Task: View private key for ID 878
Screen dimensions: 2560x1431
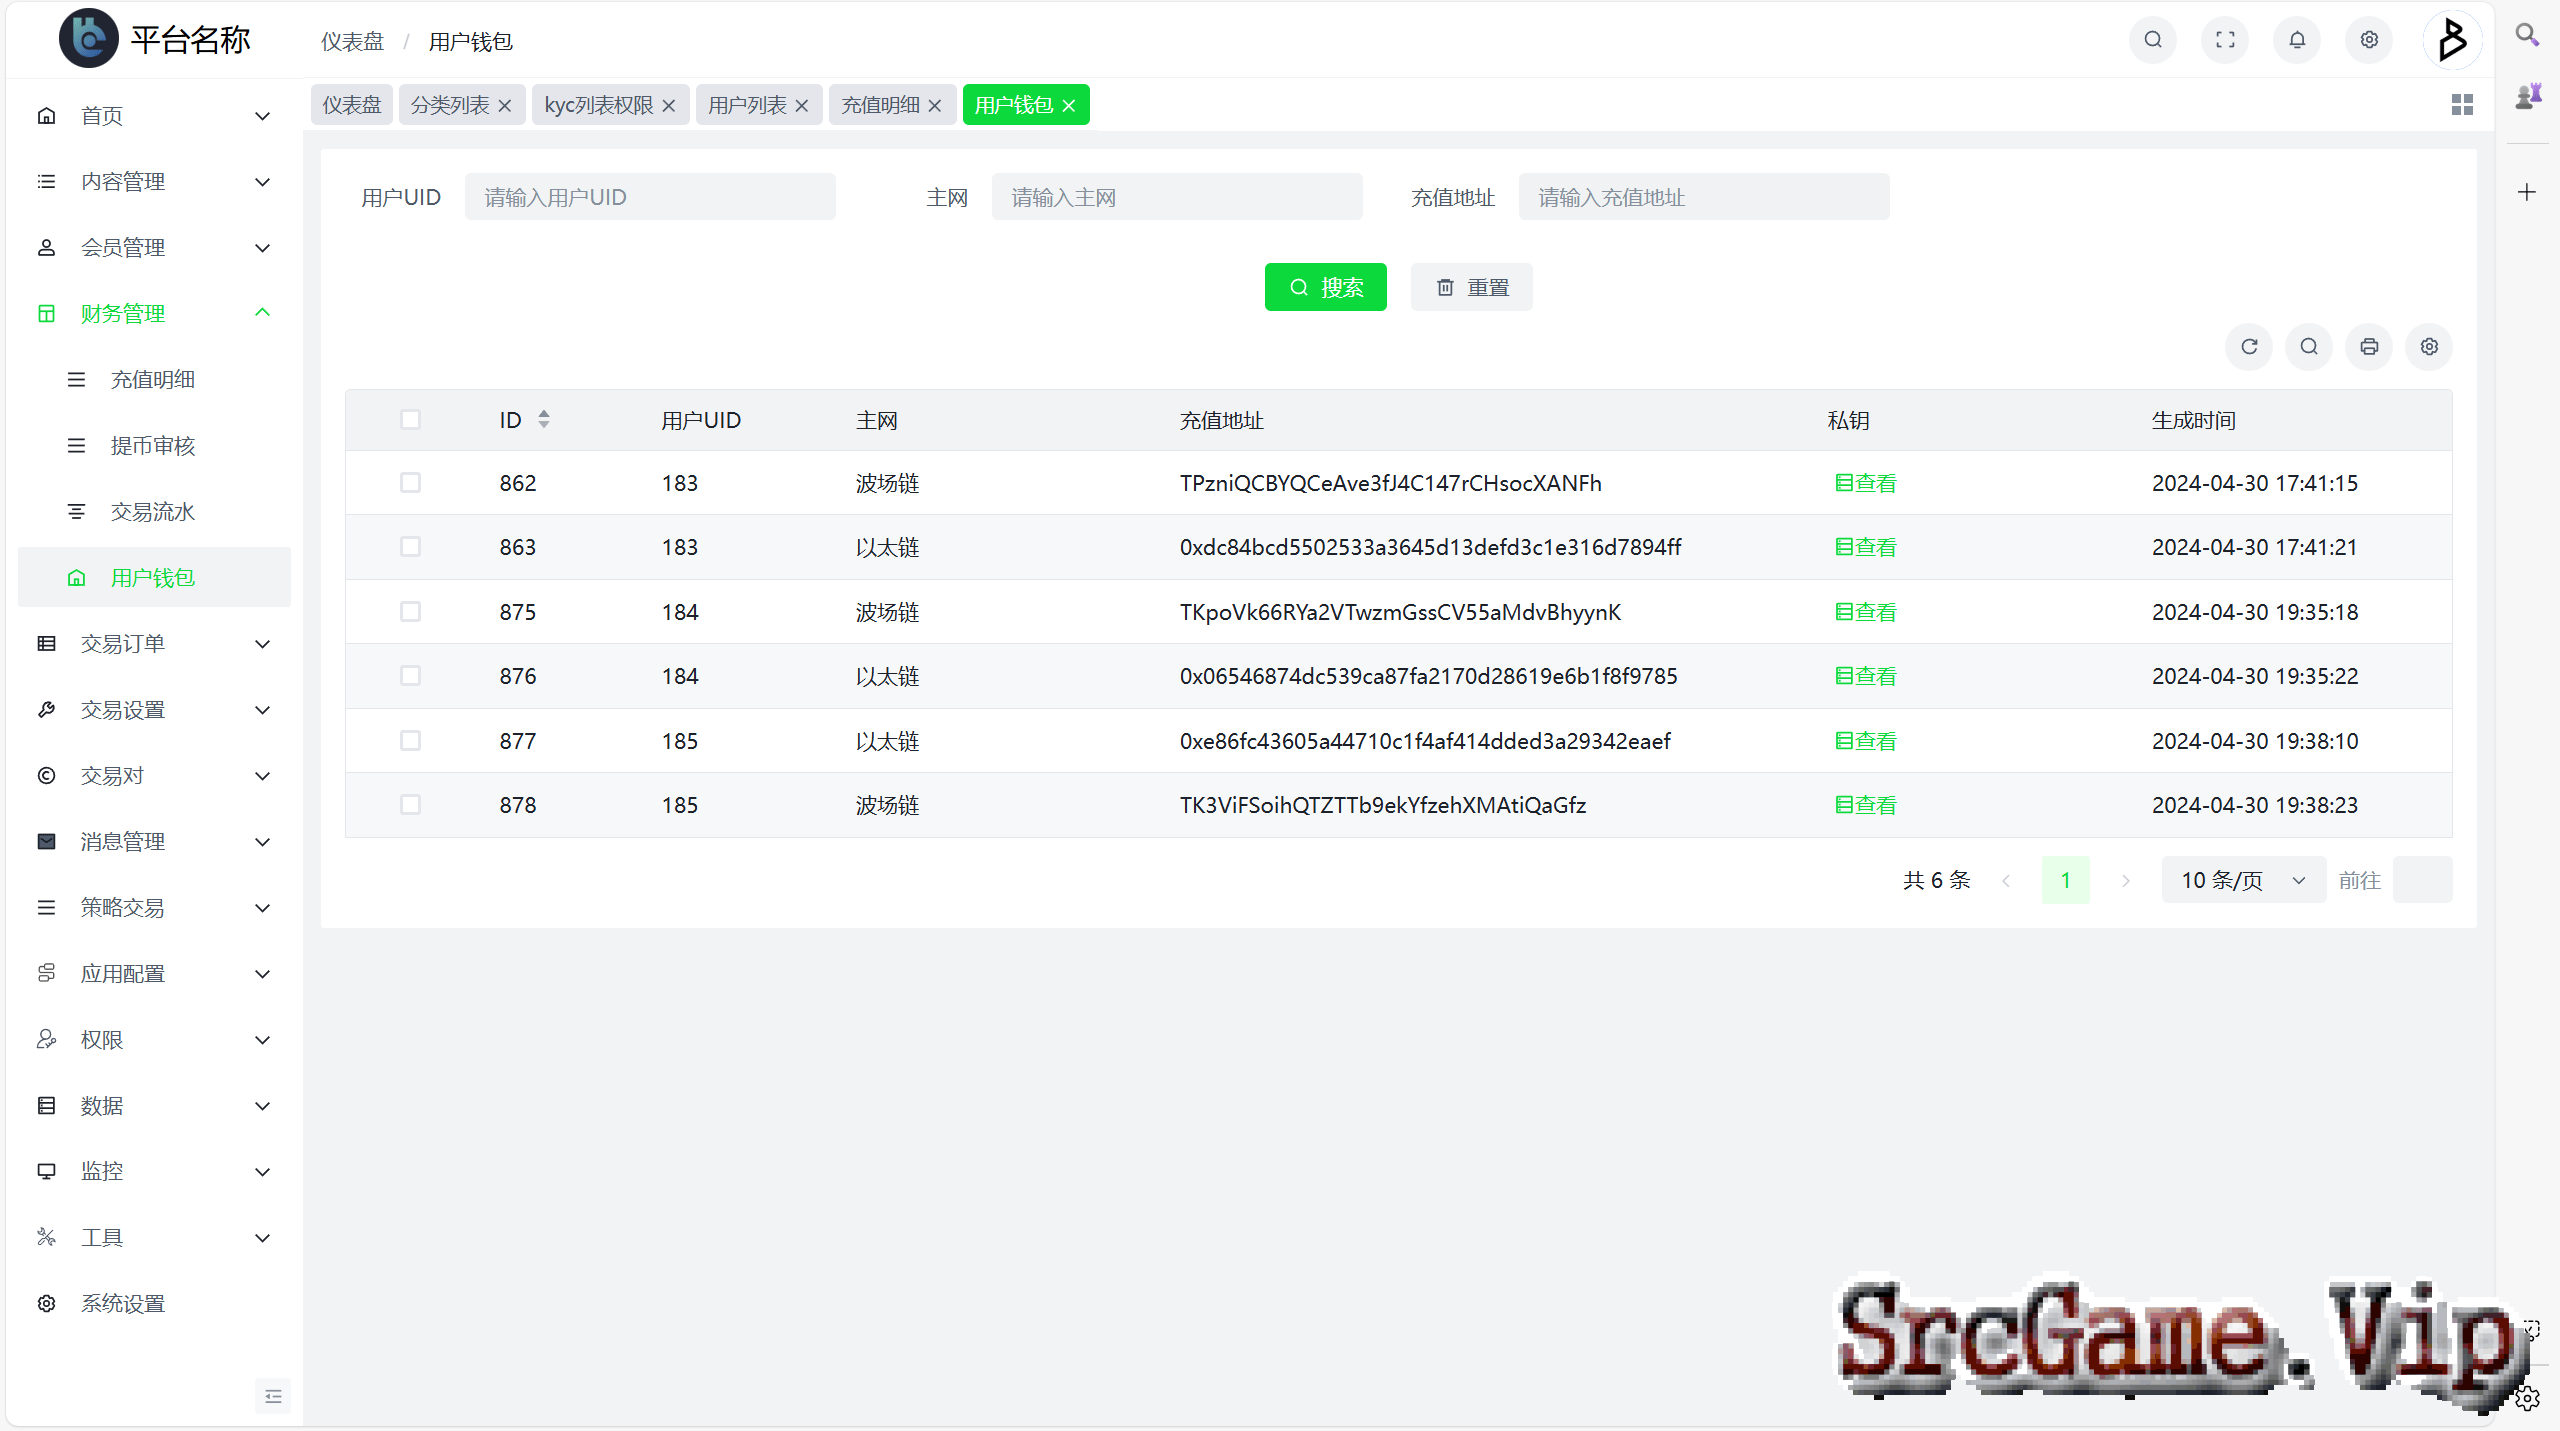Action: [1865, 805]
